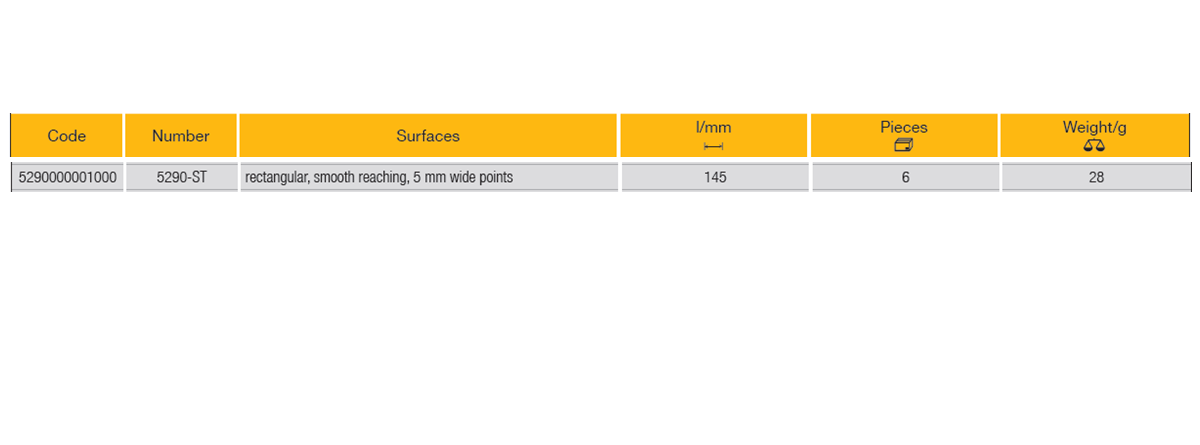1200x445 pixels.
Task: Click the weight value 28
Action: 1096,178
